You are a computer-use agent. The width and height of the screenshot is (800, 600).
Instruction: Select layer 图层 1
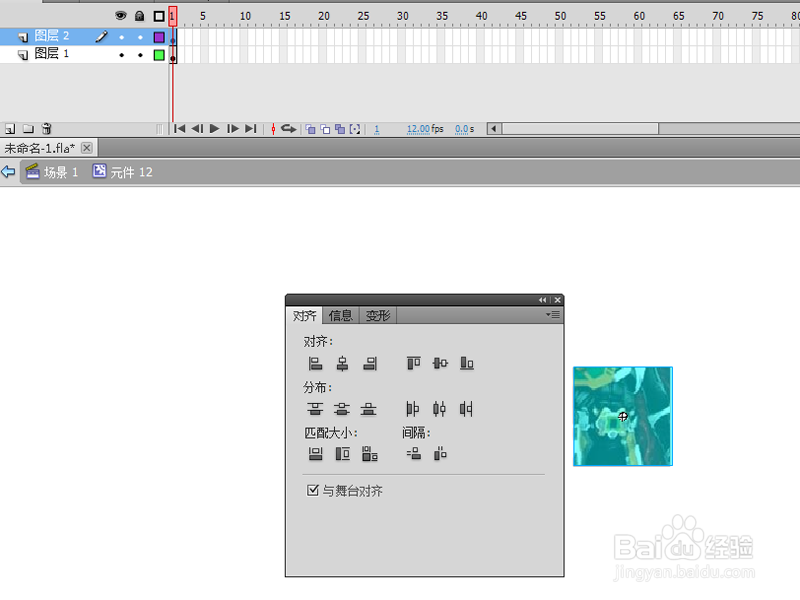[x=84, y=54]
